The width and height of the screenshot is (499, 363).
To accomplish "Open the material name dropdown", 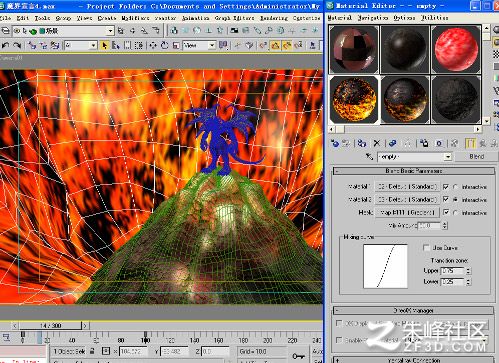I will pyautogui.click(x=448, y=156).
